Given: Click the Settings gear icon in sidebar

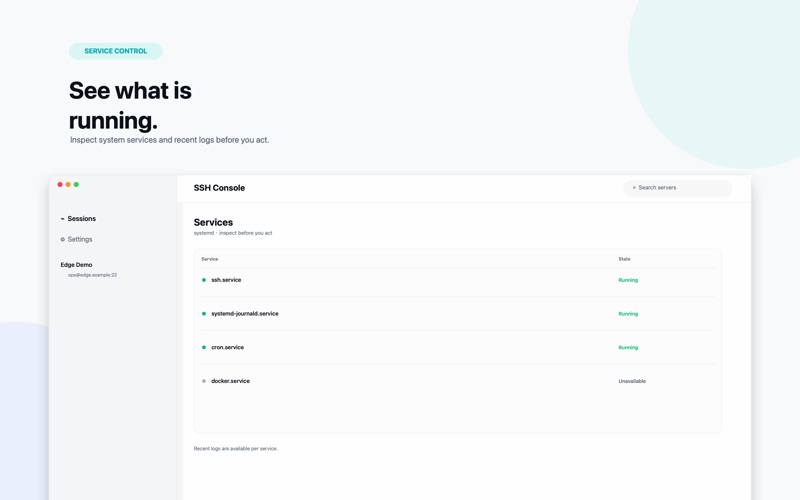Looking at the screenshot, I should click(x=63, y=239).
